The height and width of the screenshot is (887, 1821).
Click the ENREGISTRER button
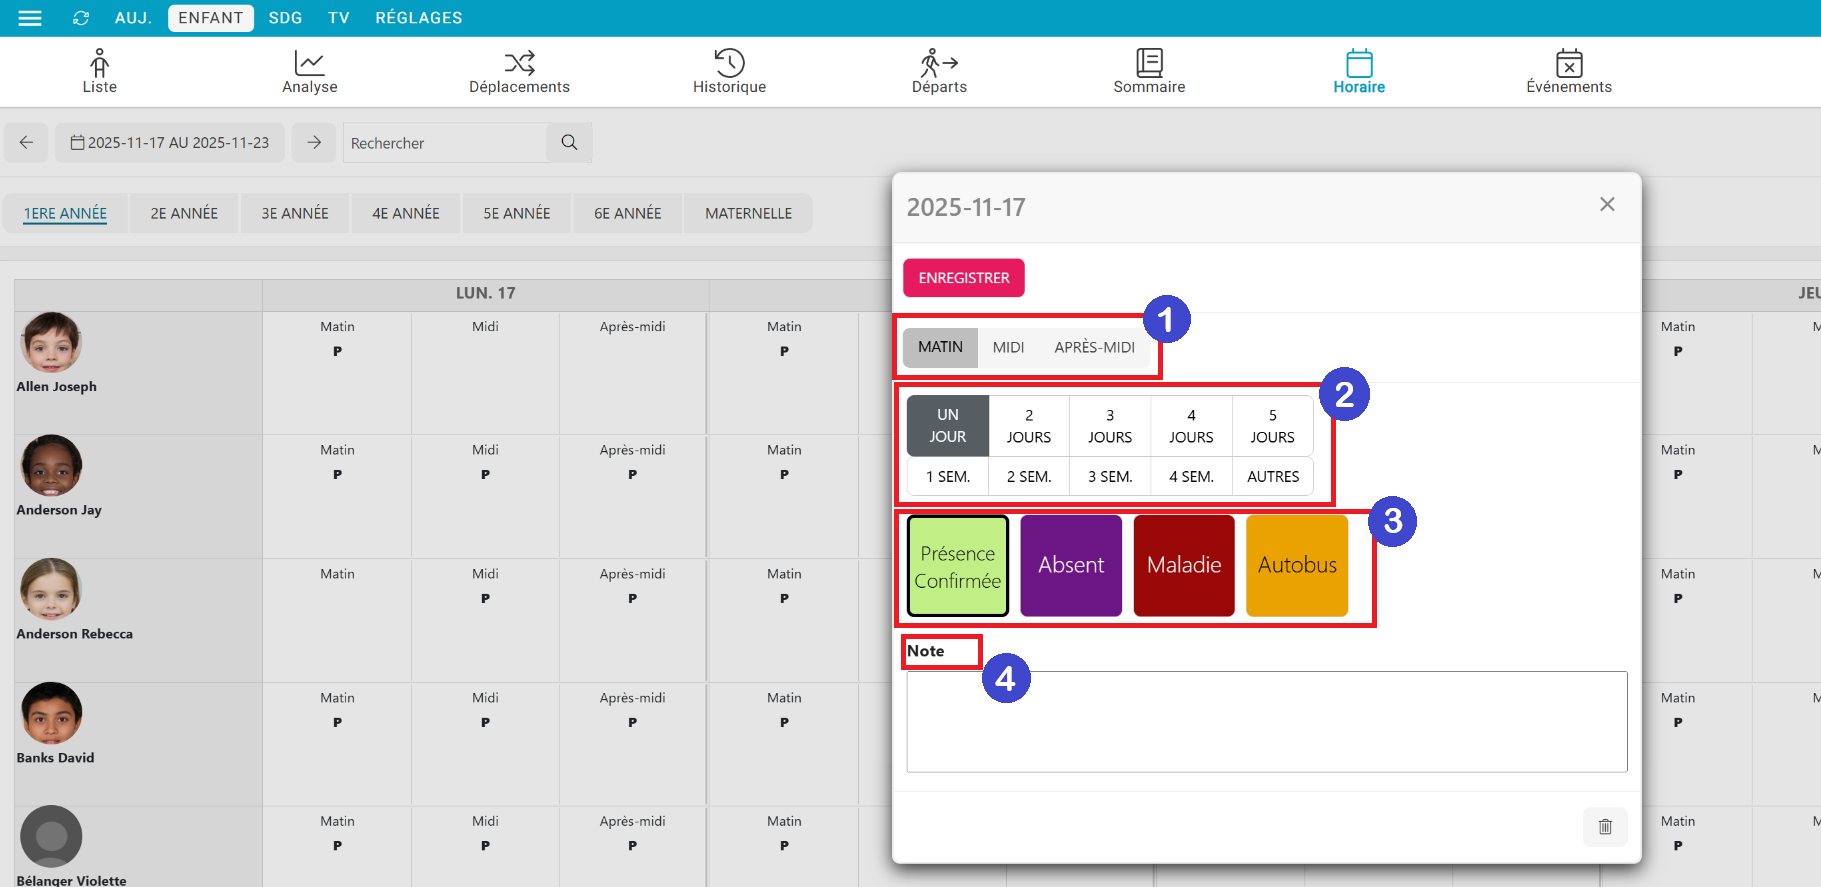pyautogui.click(x=963, y=278)
